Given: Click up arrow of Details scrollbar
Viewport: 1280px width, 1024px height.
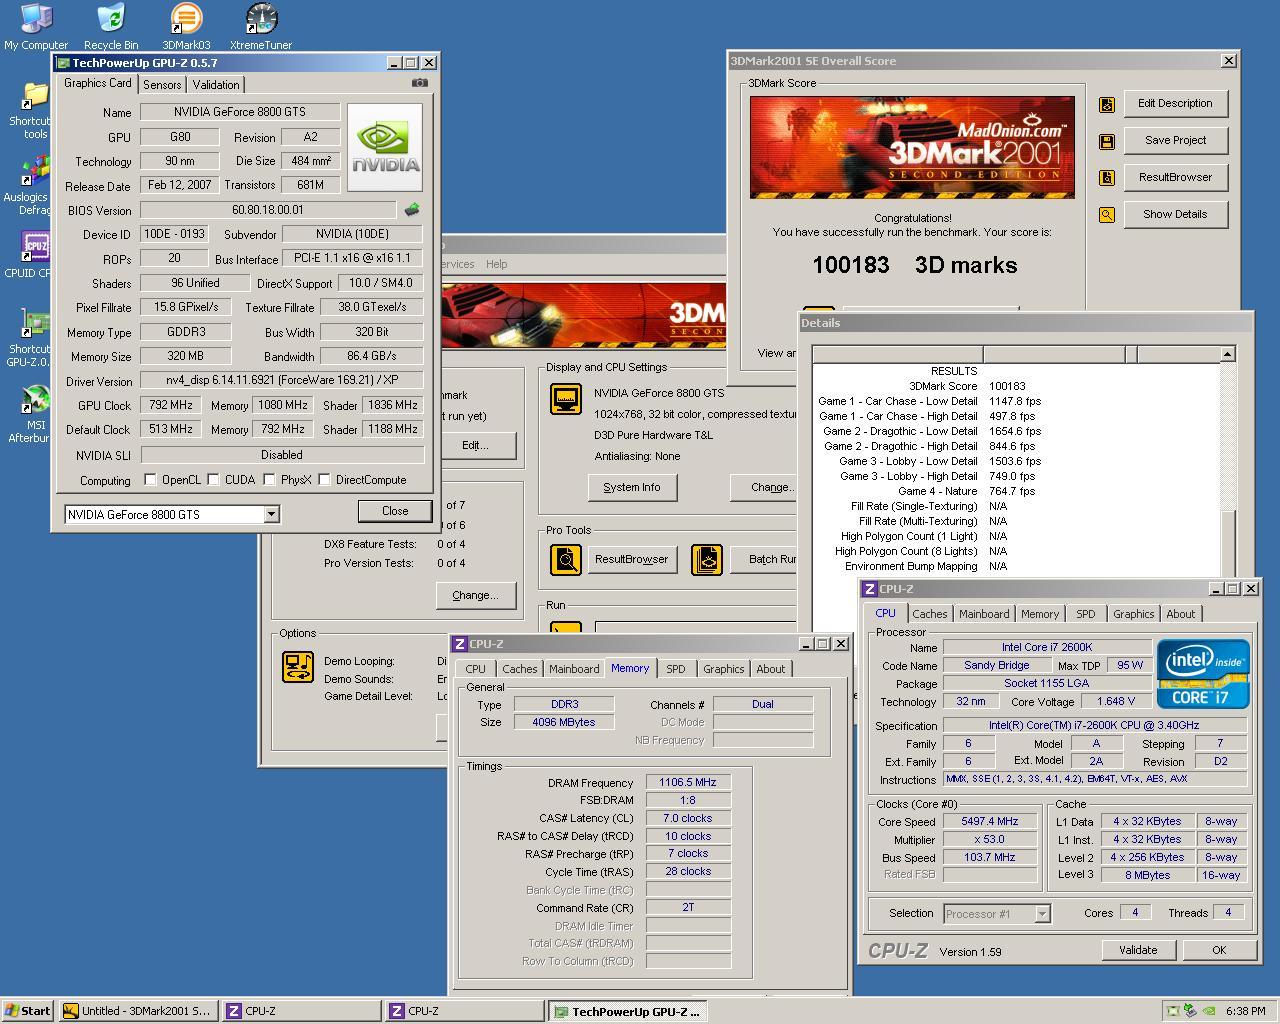Looking at the screenshot, I should click(x=1228, y=354).
